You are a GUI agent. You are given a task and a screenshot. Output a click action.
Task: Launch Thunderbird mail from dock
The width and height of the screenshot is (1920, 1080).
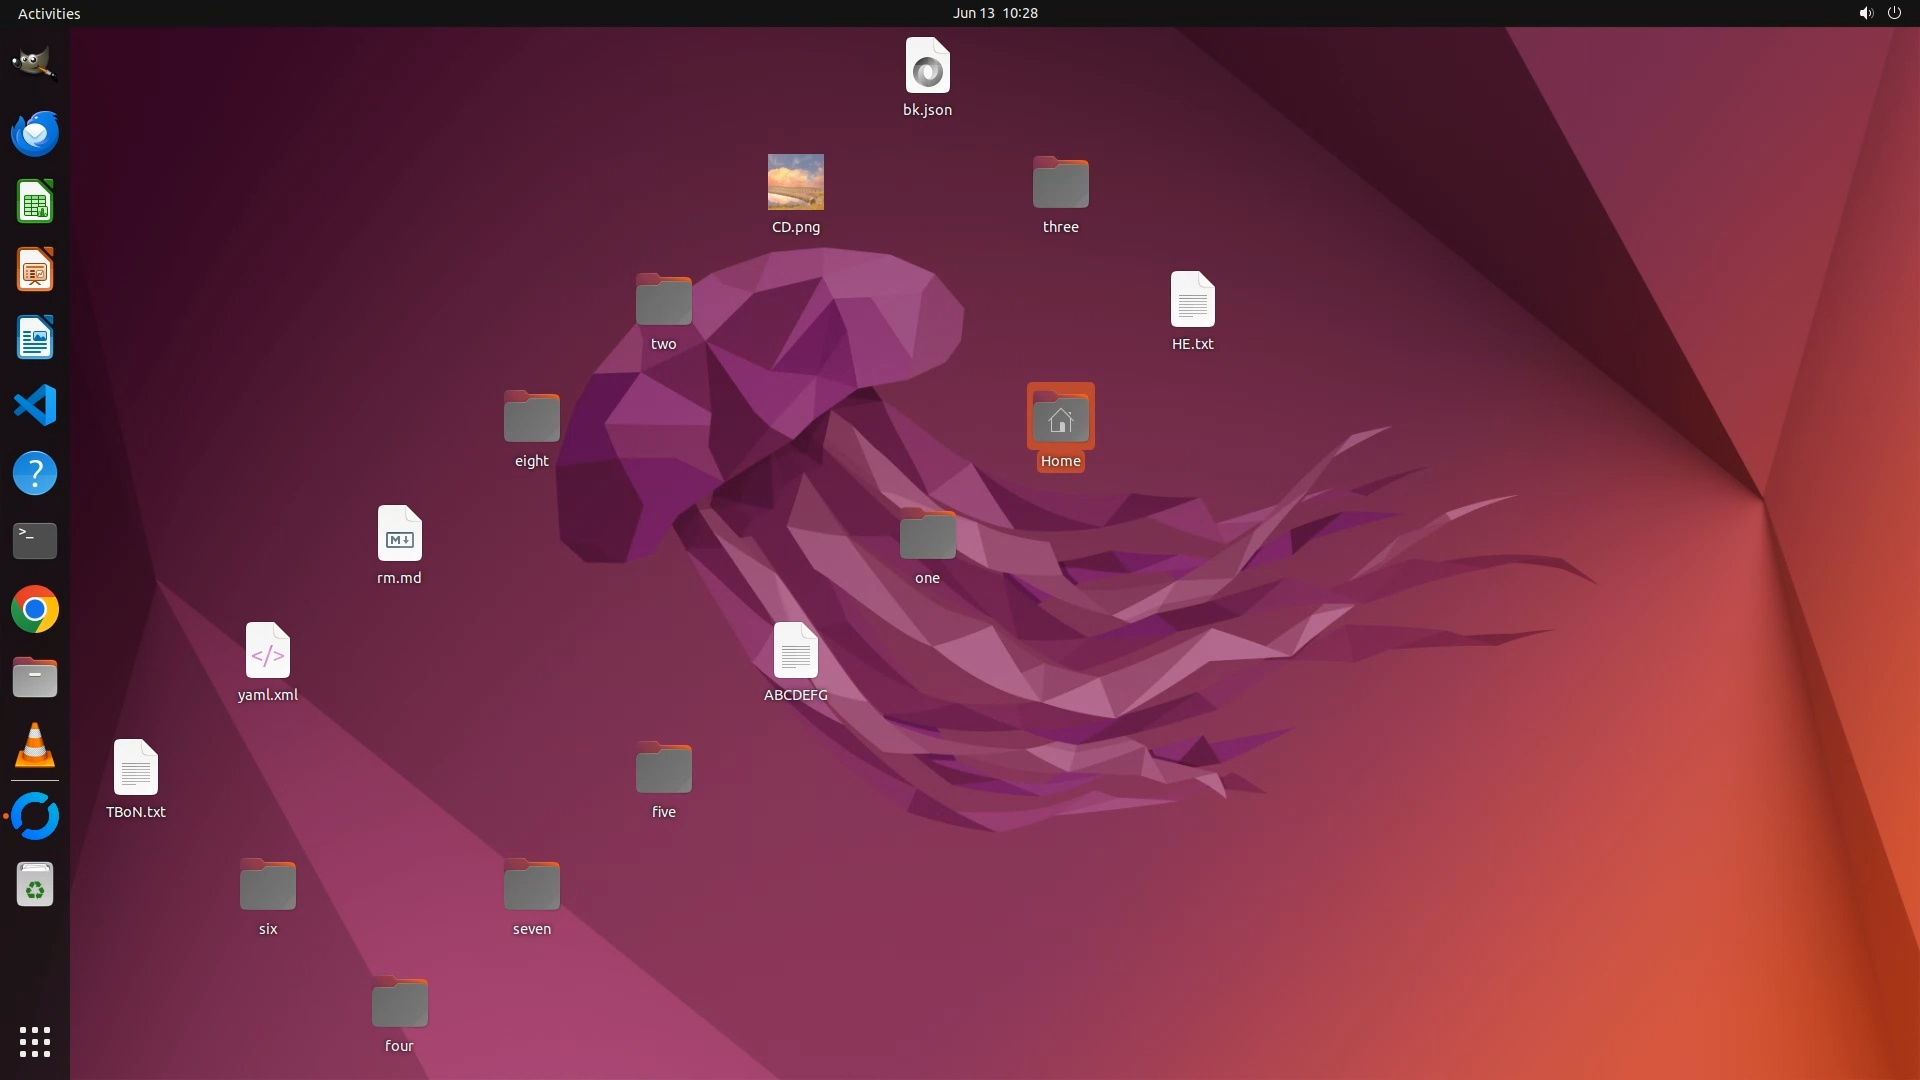click(x=35, y=133)
